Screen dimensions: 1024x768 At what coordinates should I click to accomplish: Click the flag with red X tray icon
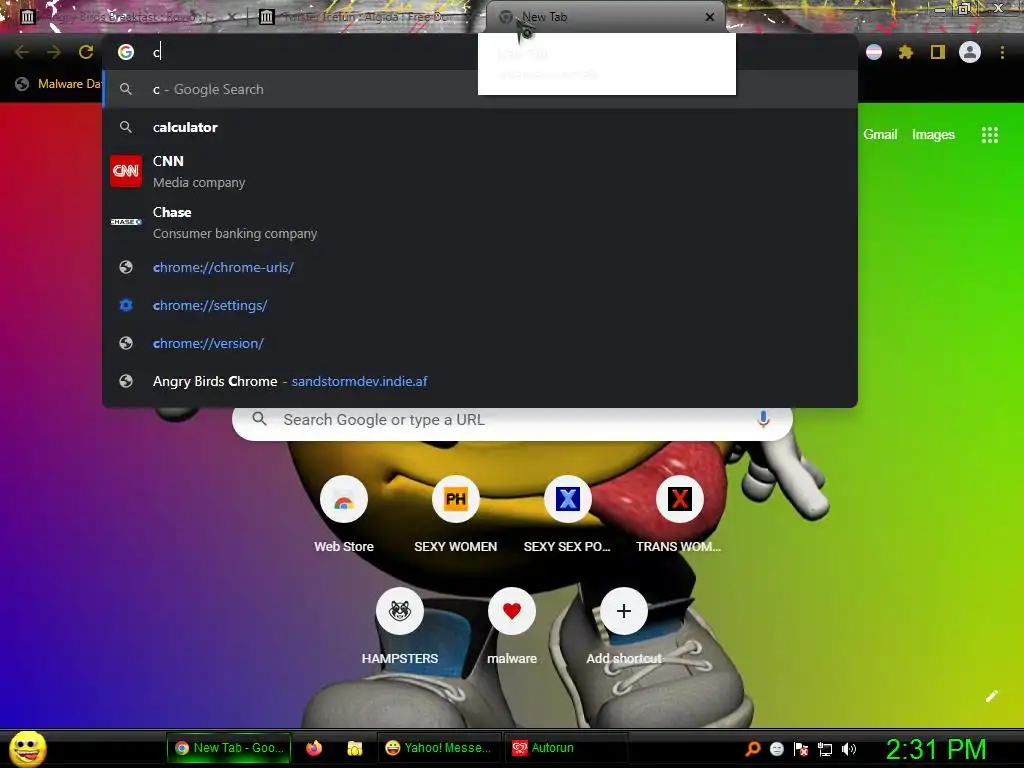click(x=801, y=749)
